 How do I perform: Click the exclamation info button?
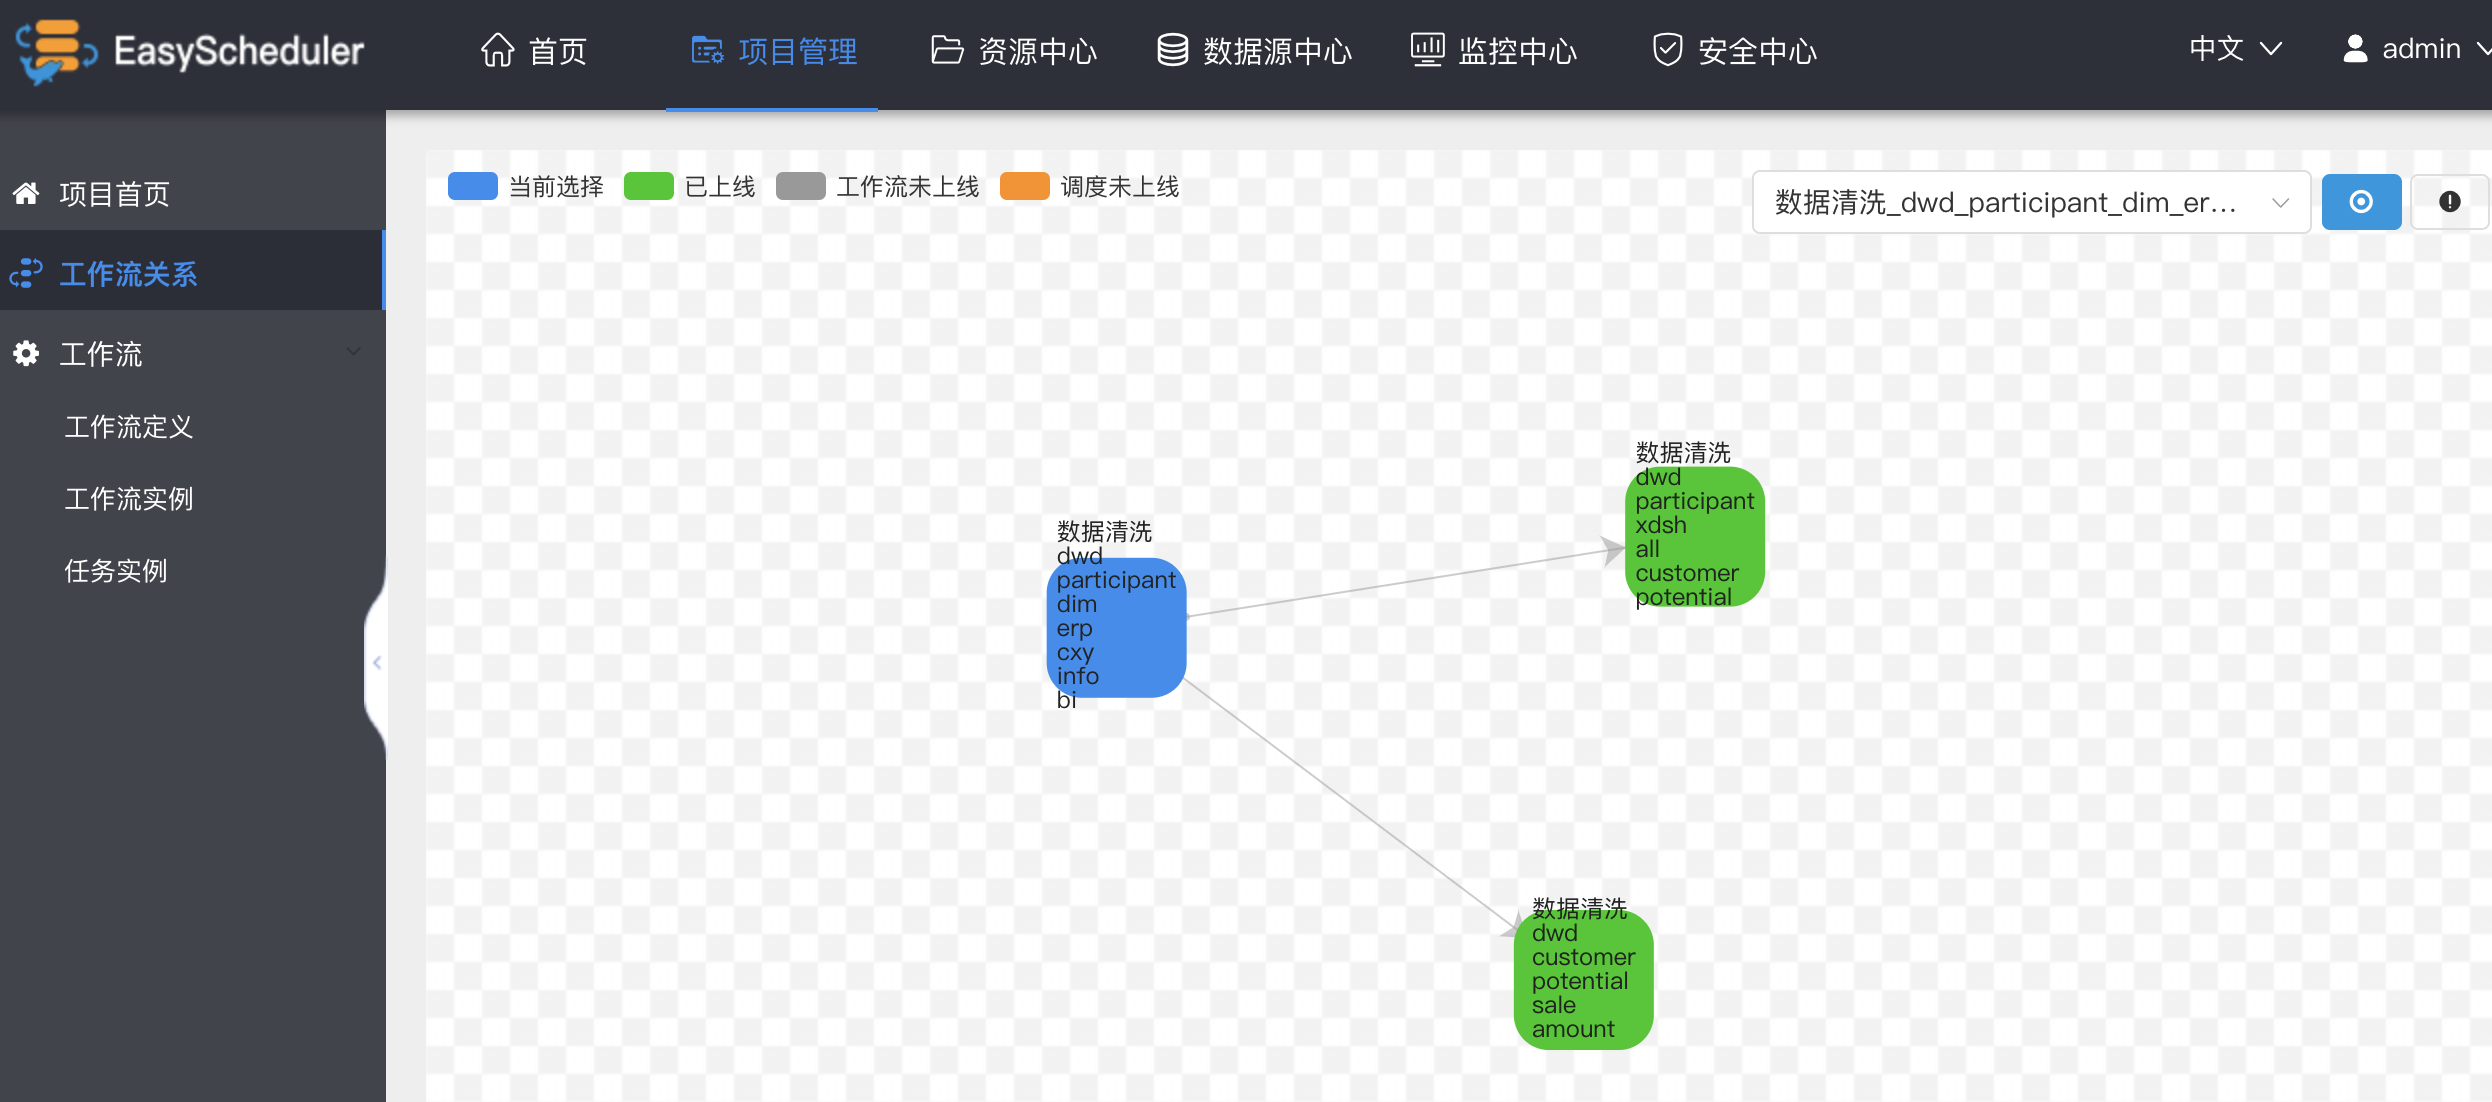2450,202
